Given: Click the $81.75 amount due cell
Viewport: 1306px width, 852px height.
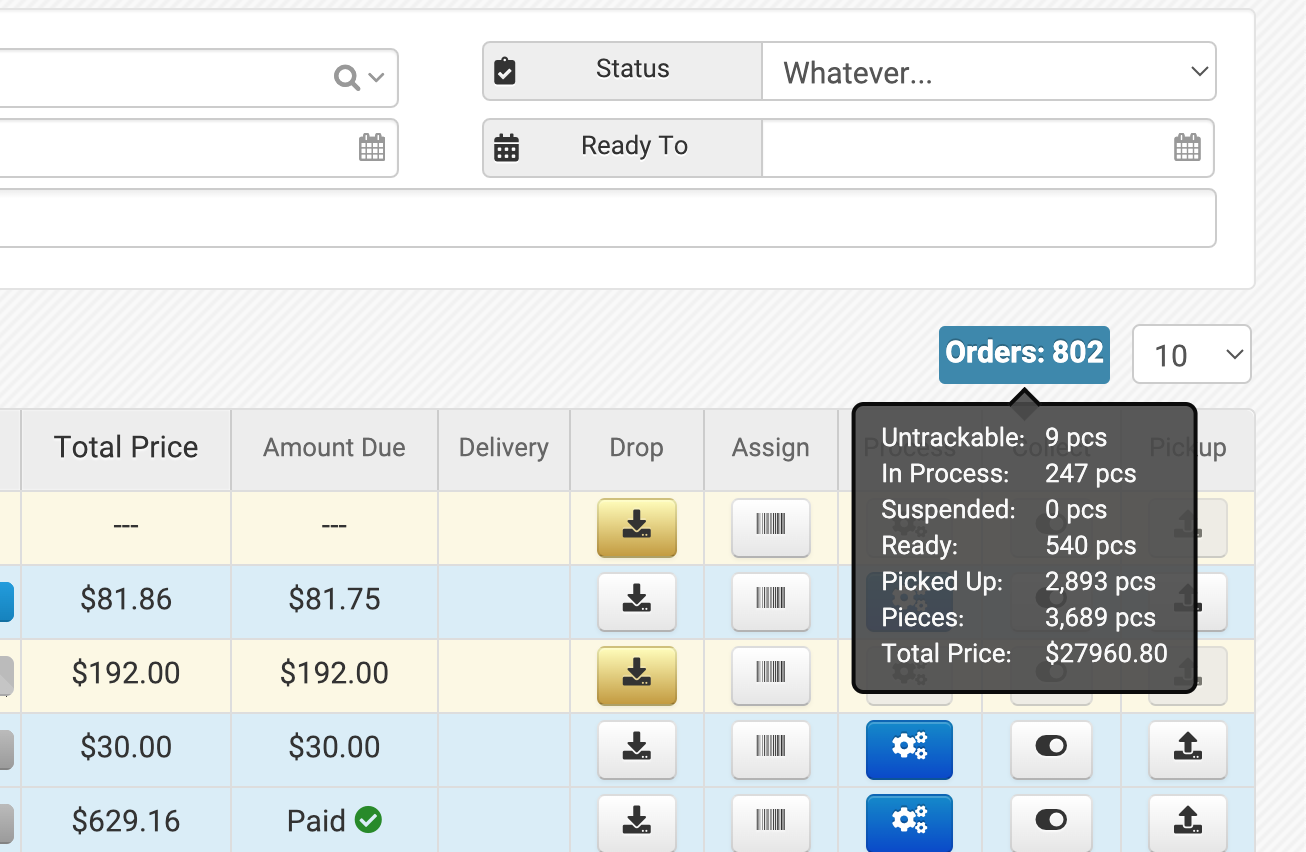Looking at the screenshot, I should click(x=334, y=601).
